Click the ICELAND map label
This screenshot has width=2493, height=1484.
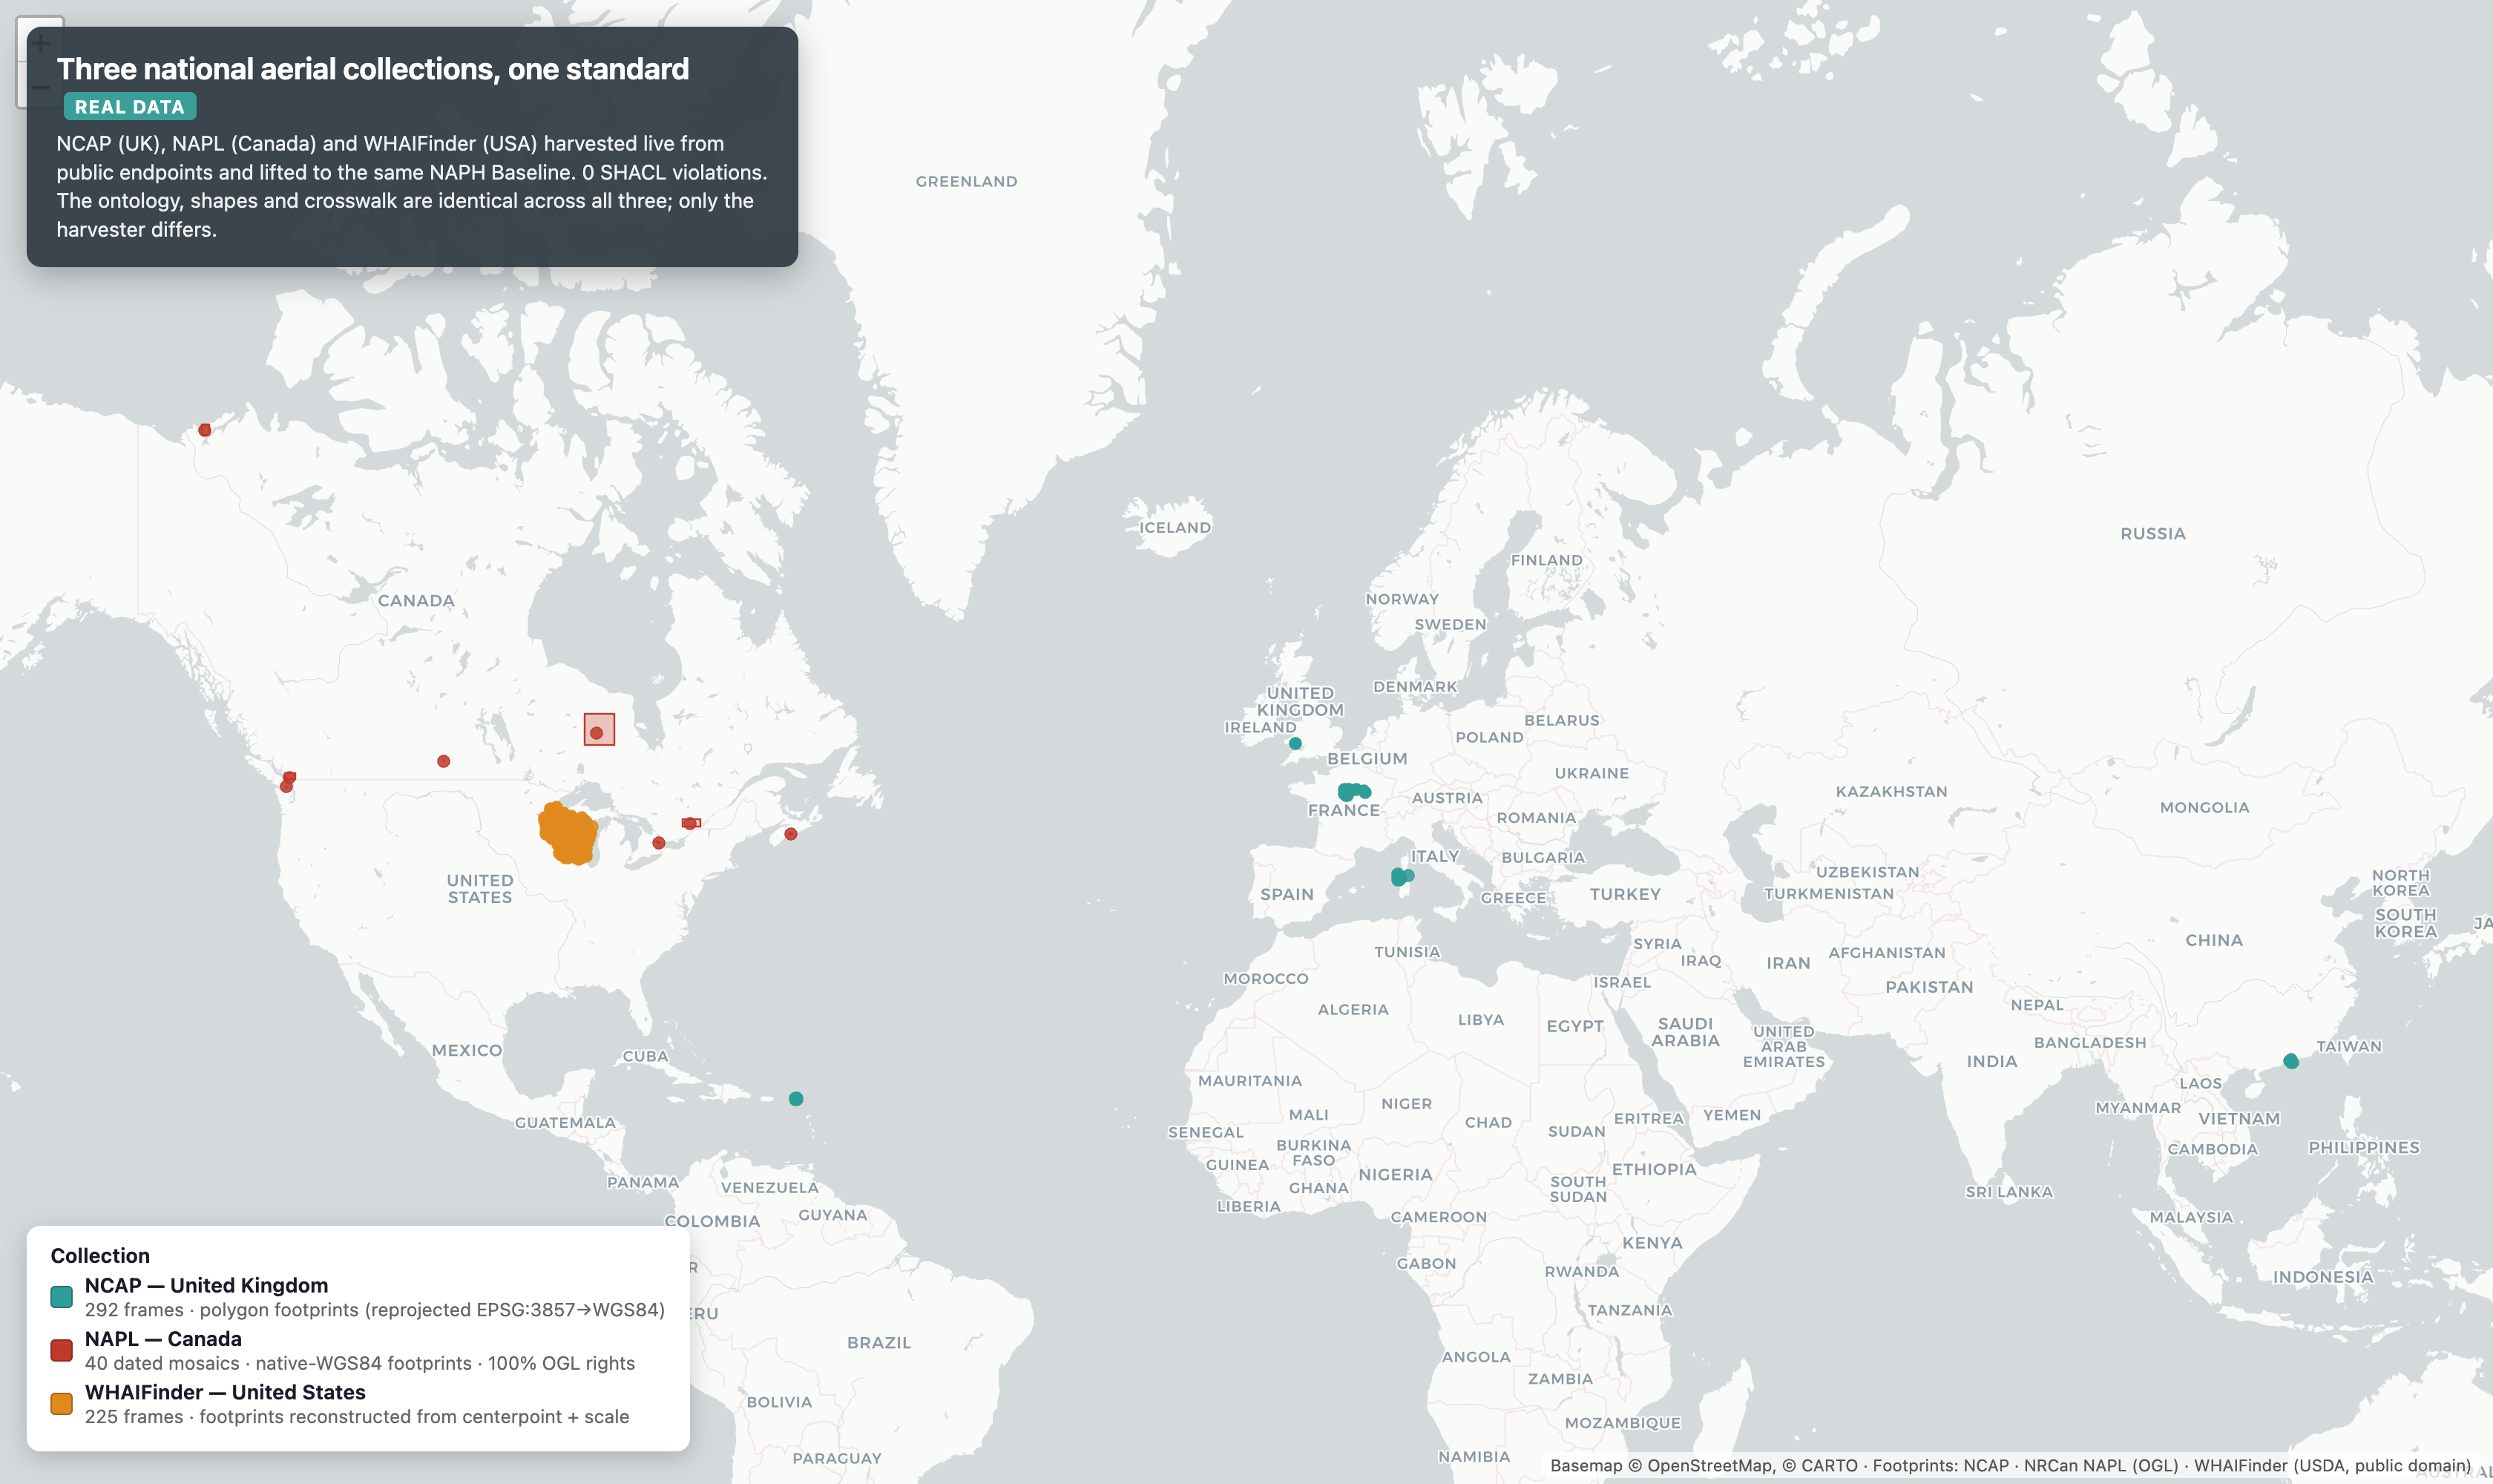click(x=1175, y=528)
